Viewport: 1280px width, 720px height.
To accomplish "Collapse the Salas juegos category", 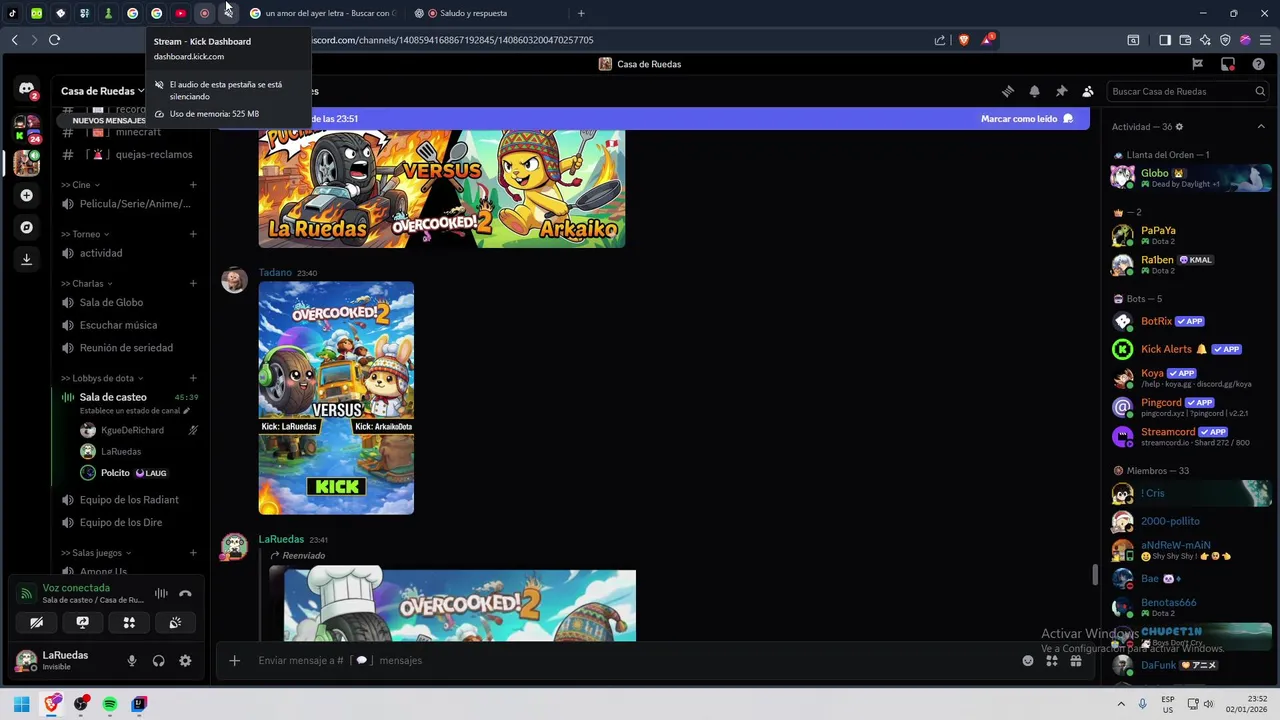I will coord(96,553).
